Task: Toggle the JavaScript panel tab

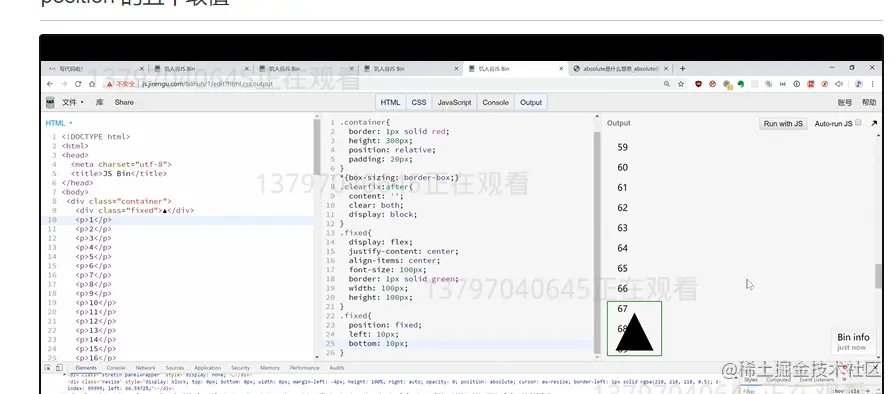Action: tap(454, 102)
